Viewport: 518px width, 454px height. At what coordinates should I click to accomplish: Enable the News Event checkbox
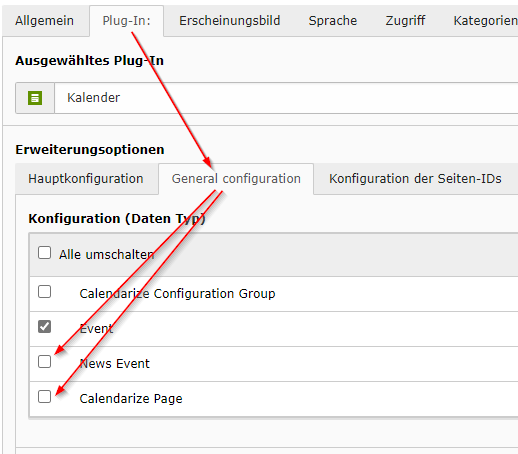44,362
